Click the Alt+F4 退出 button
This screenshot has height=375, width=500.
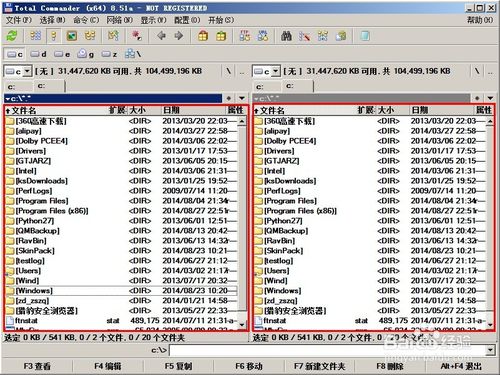461,366
